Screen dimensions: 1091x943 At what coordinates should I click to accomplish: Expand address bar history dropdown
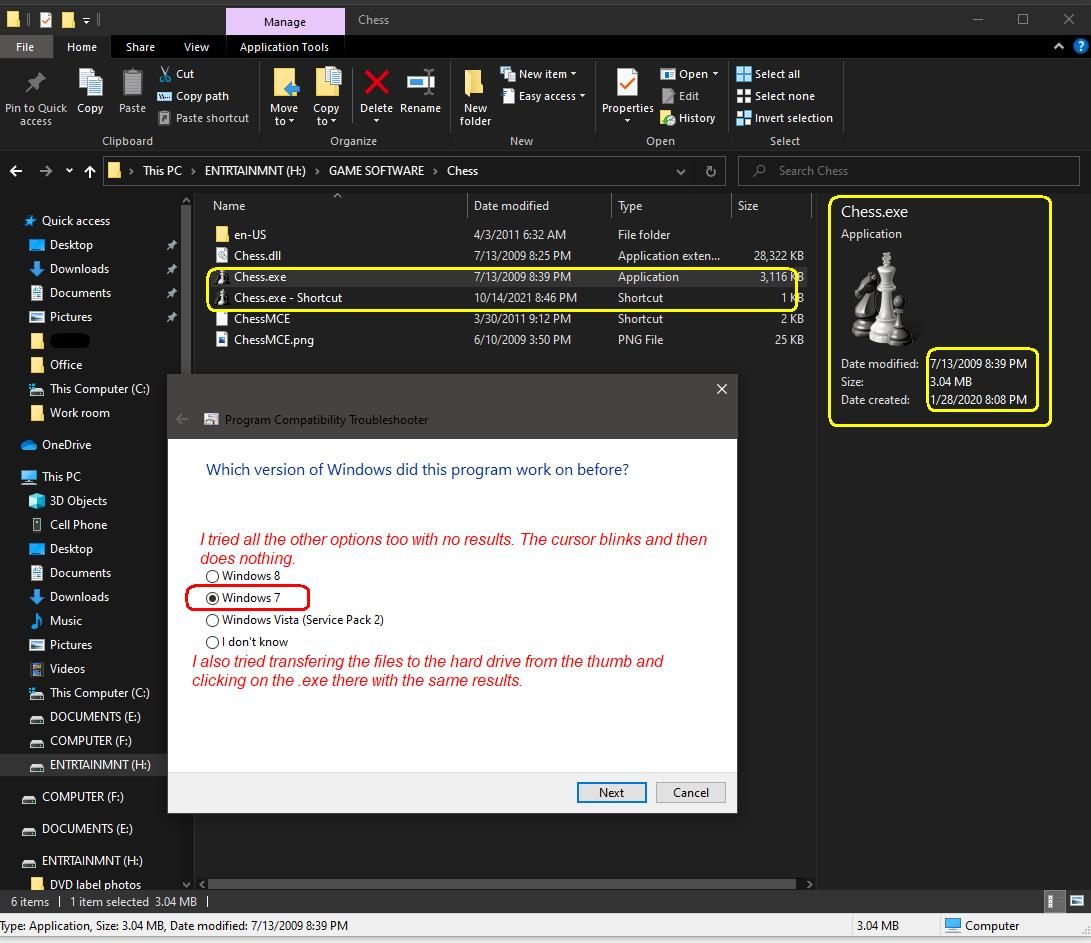(680, 171)
